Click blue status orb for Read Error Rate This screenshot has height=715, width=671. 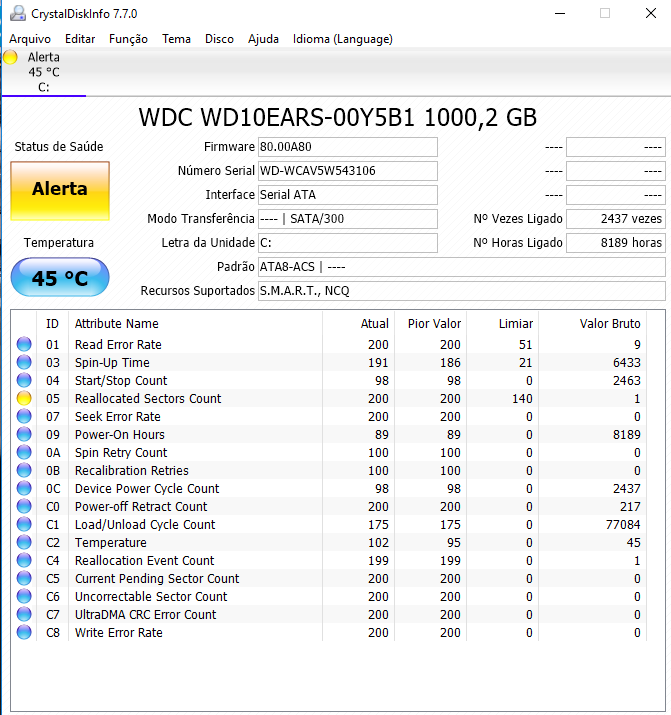point(24,344)
